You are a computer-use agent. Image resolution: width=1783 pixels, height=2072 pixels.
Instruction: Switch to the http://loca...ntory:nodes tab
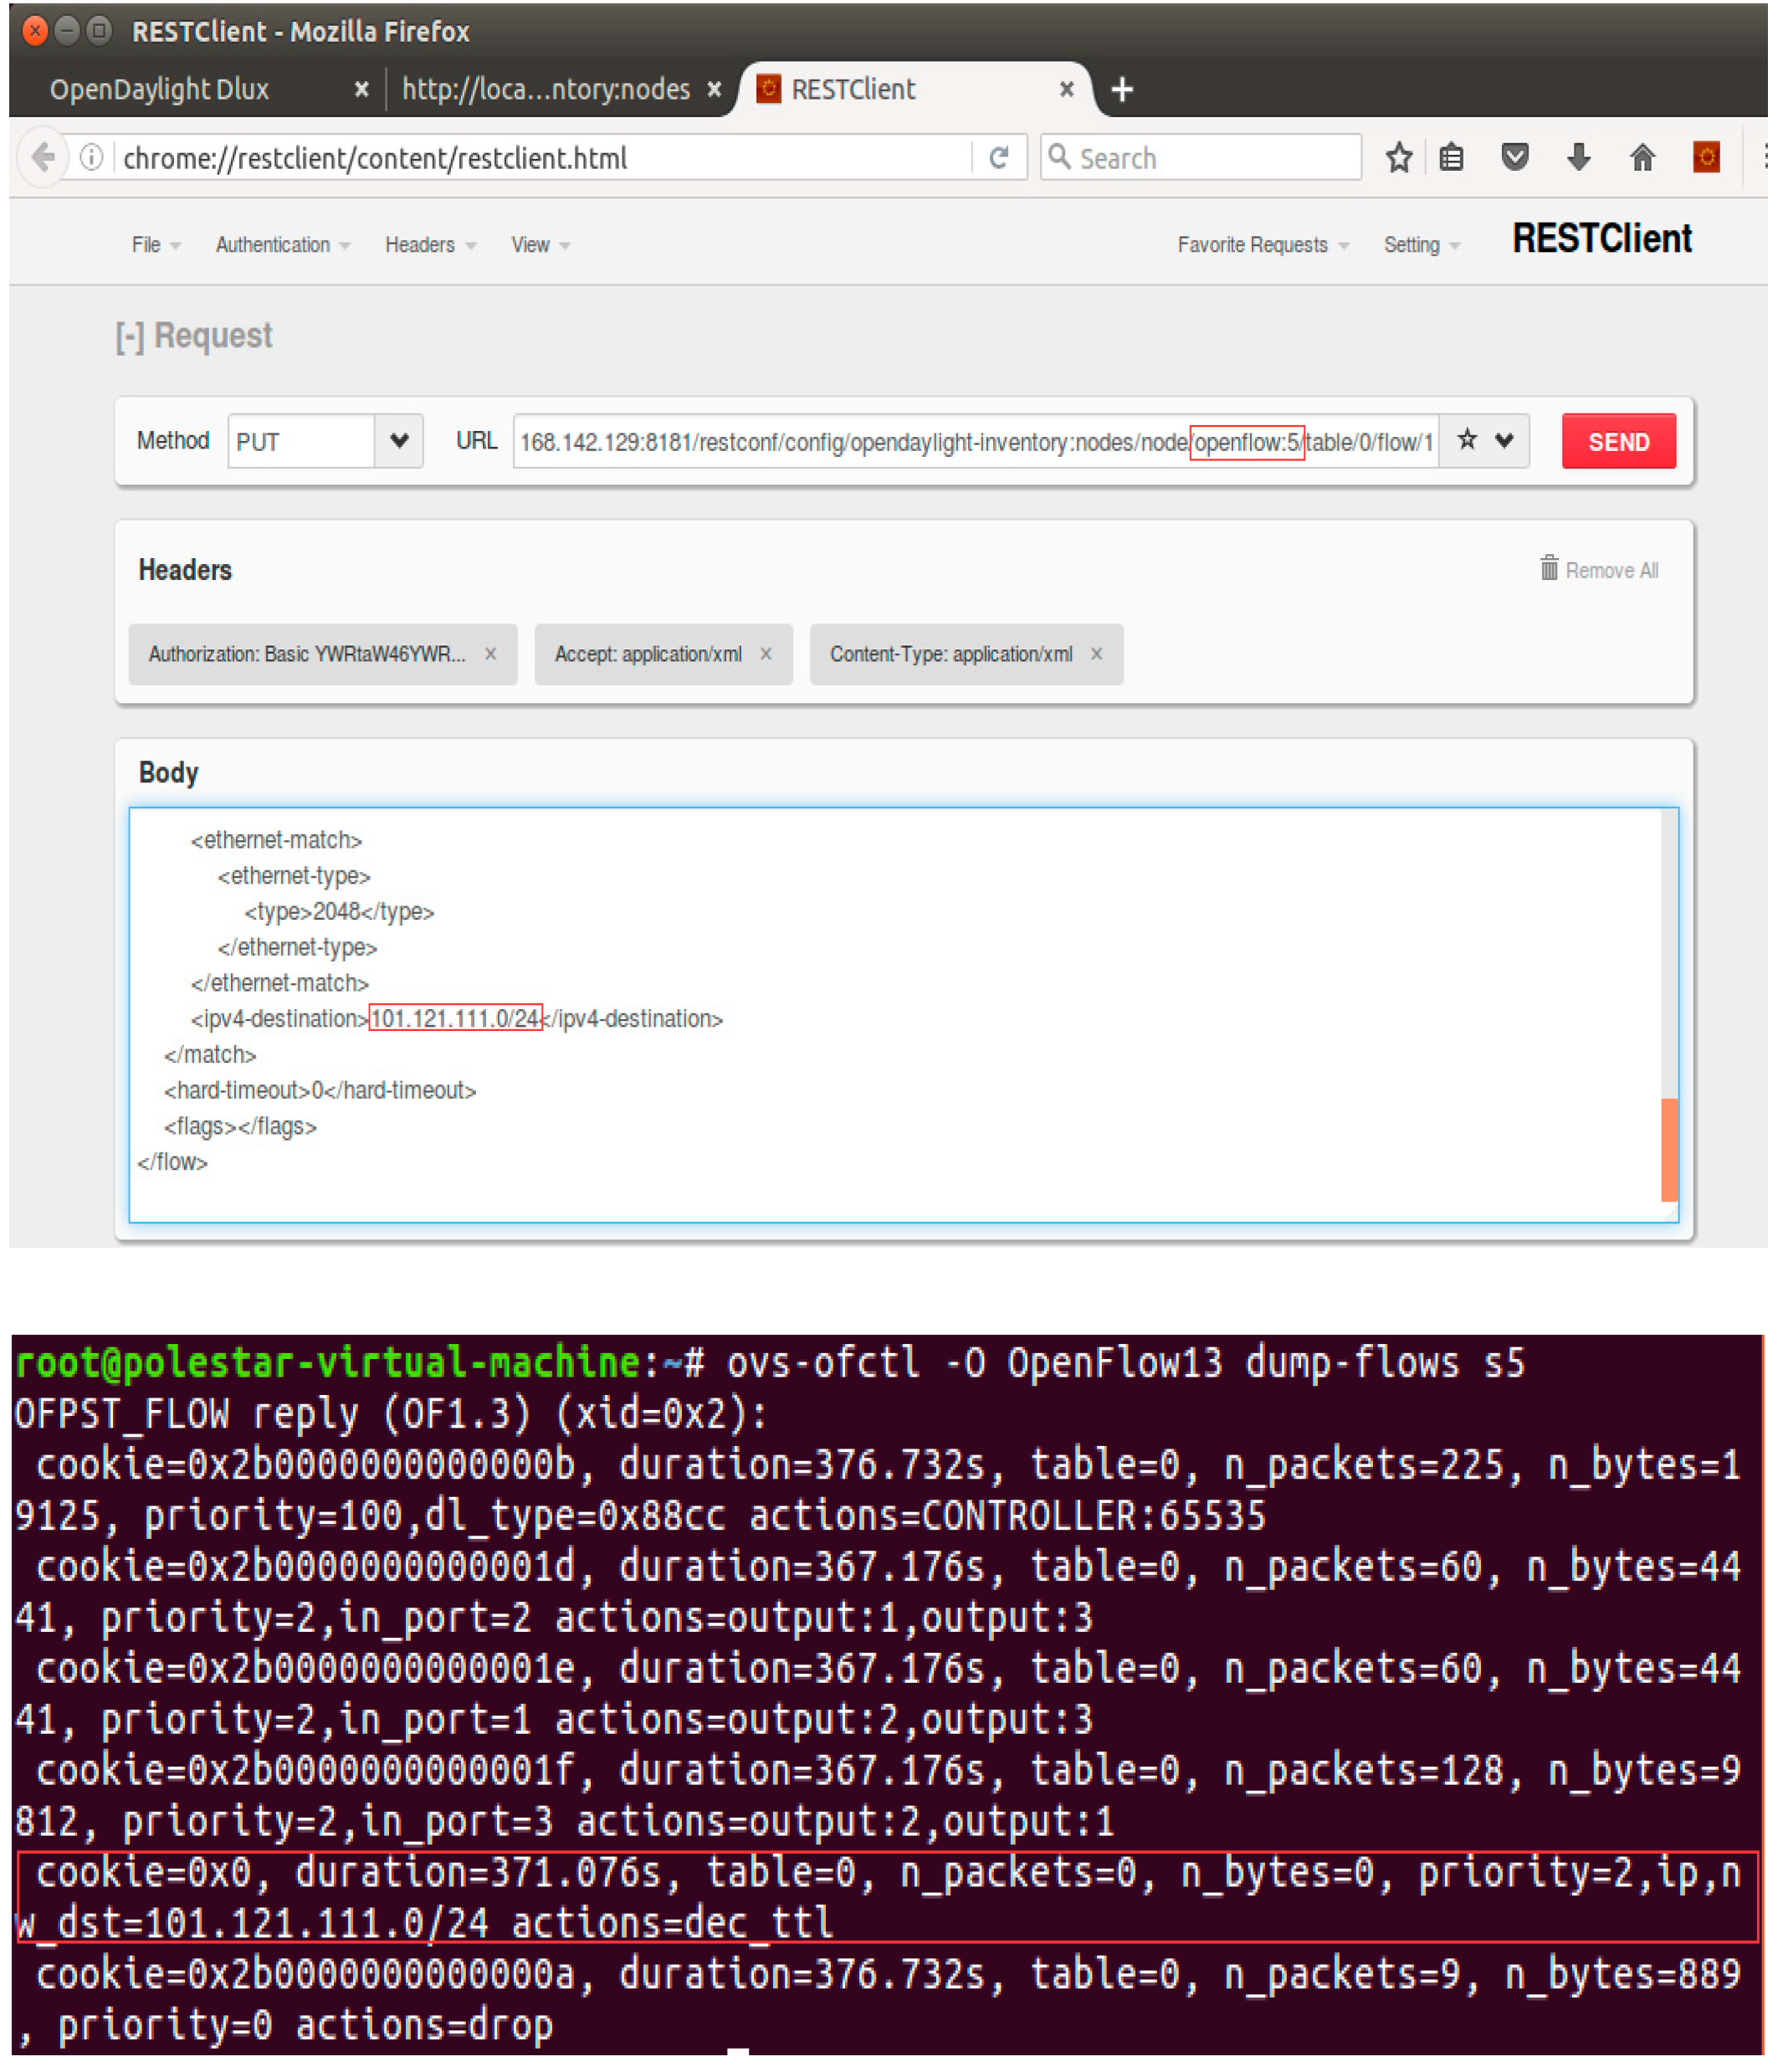(x=545, y=90)
